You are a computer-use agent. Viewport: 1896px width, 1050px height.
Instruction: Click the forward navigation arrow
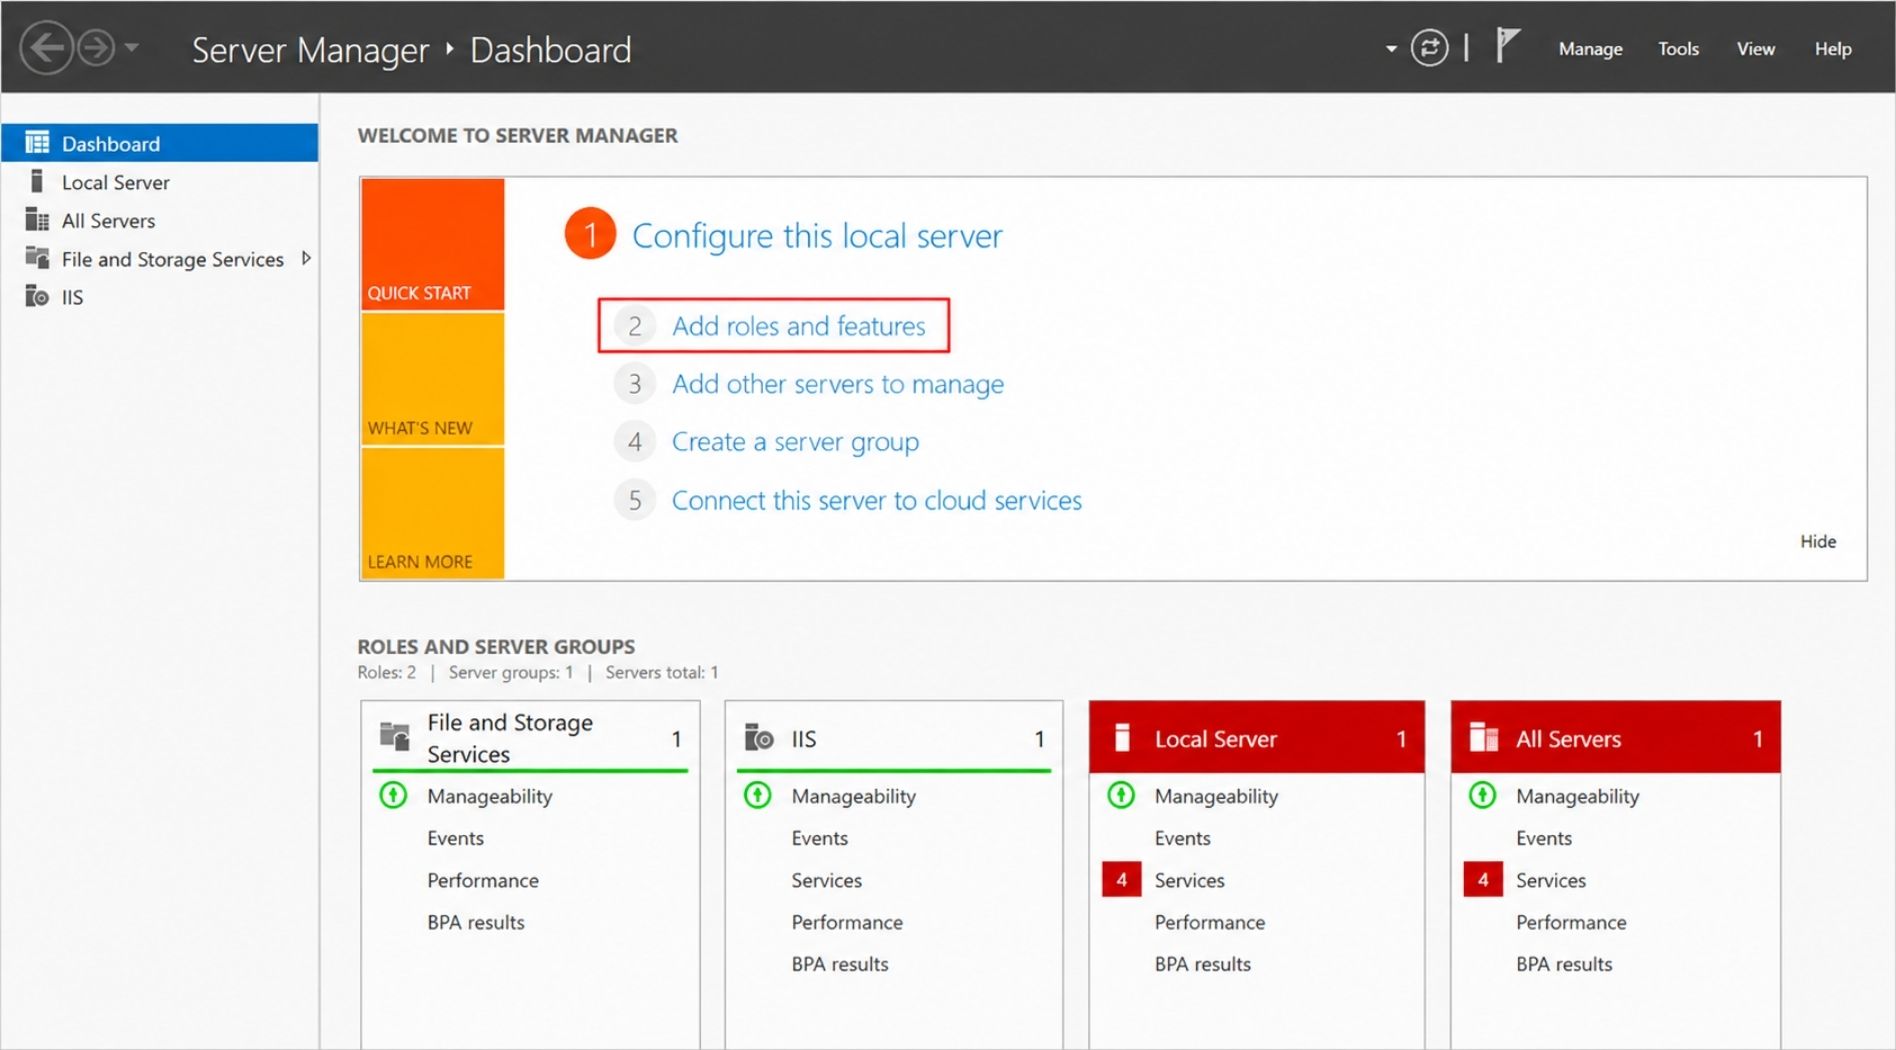pos(96,48)
